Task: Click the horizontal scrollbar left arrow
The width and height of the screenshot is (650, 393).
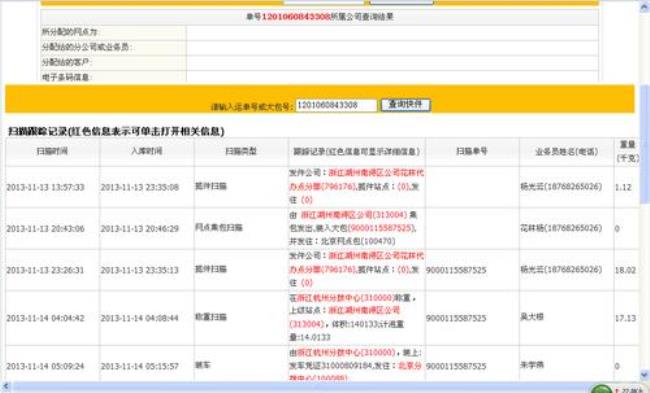Action: point(5,386)
